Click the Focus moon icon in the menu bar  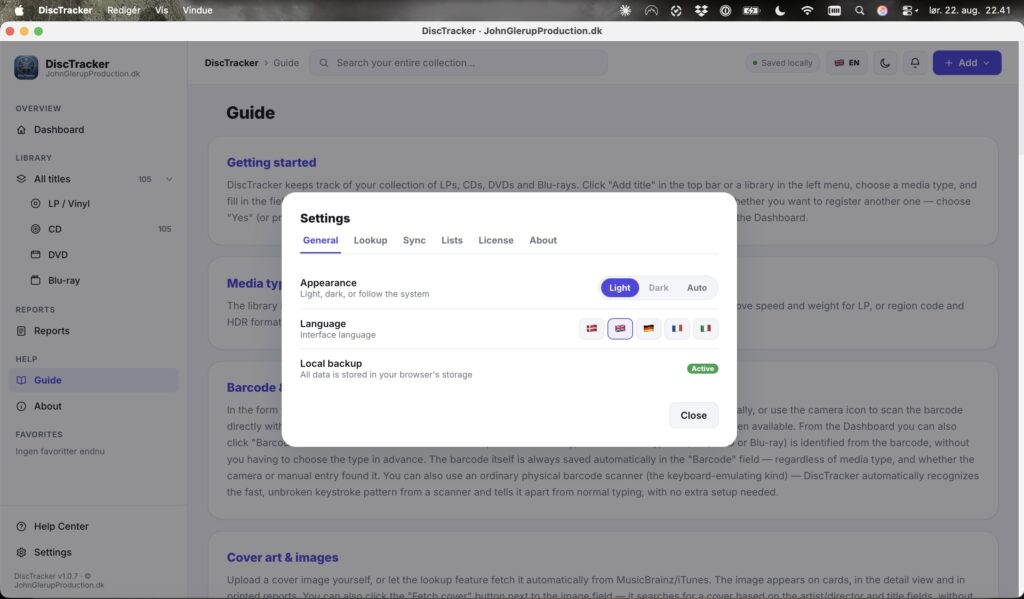coord(780,10)
